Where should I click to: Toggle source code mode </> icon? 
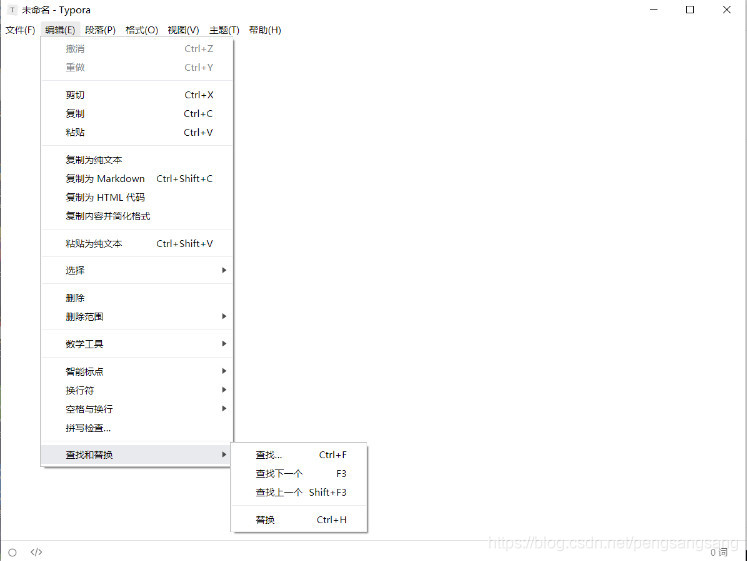pyautogui.click(x=36, y=552)
